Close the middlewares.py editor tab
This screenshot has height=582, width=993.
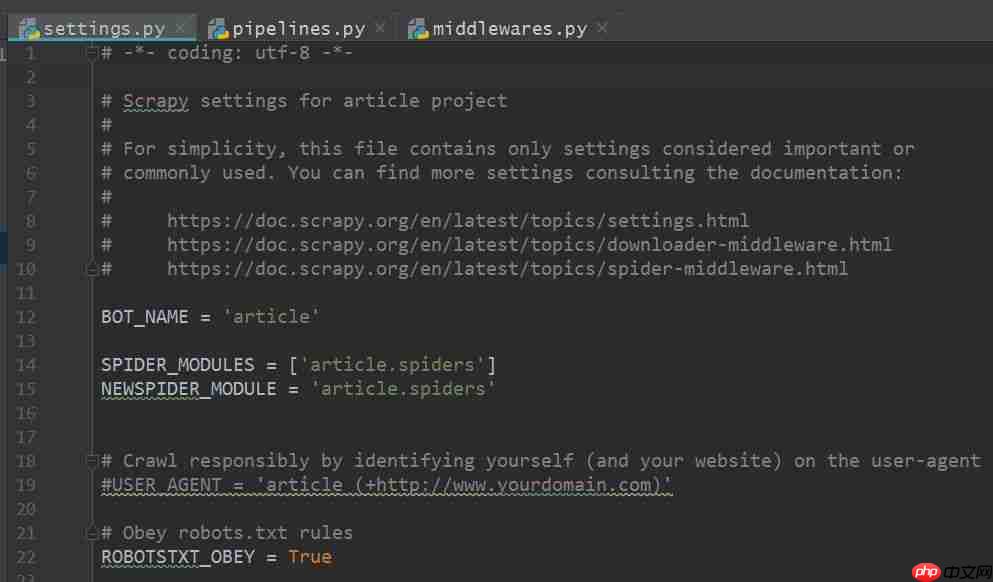click(602, 28)
